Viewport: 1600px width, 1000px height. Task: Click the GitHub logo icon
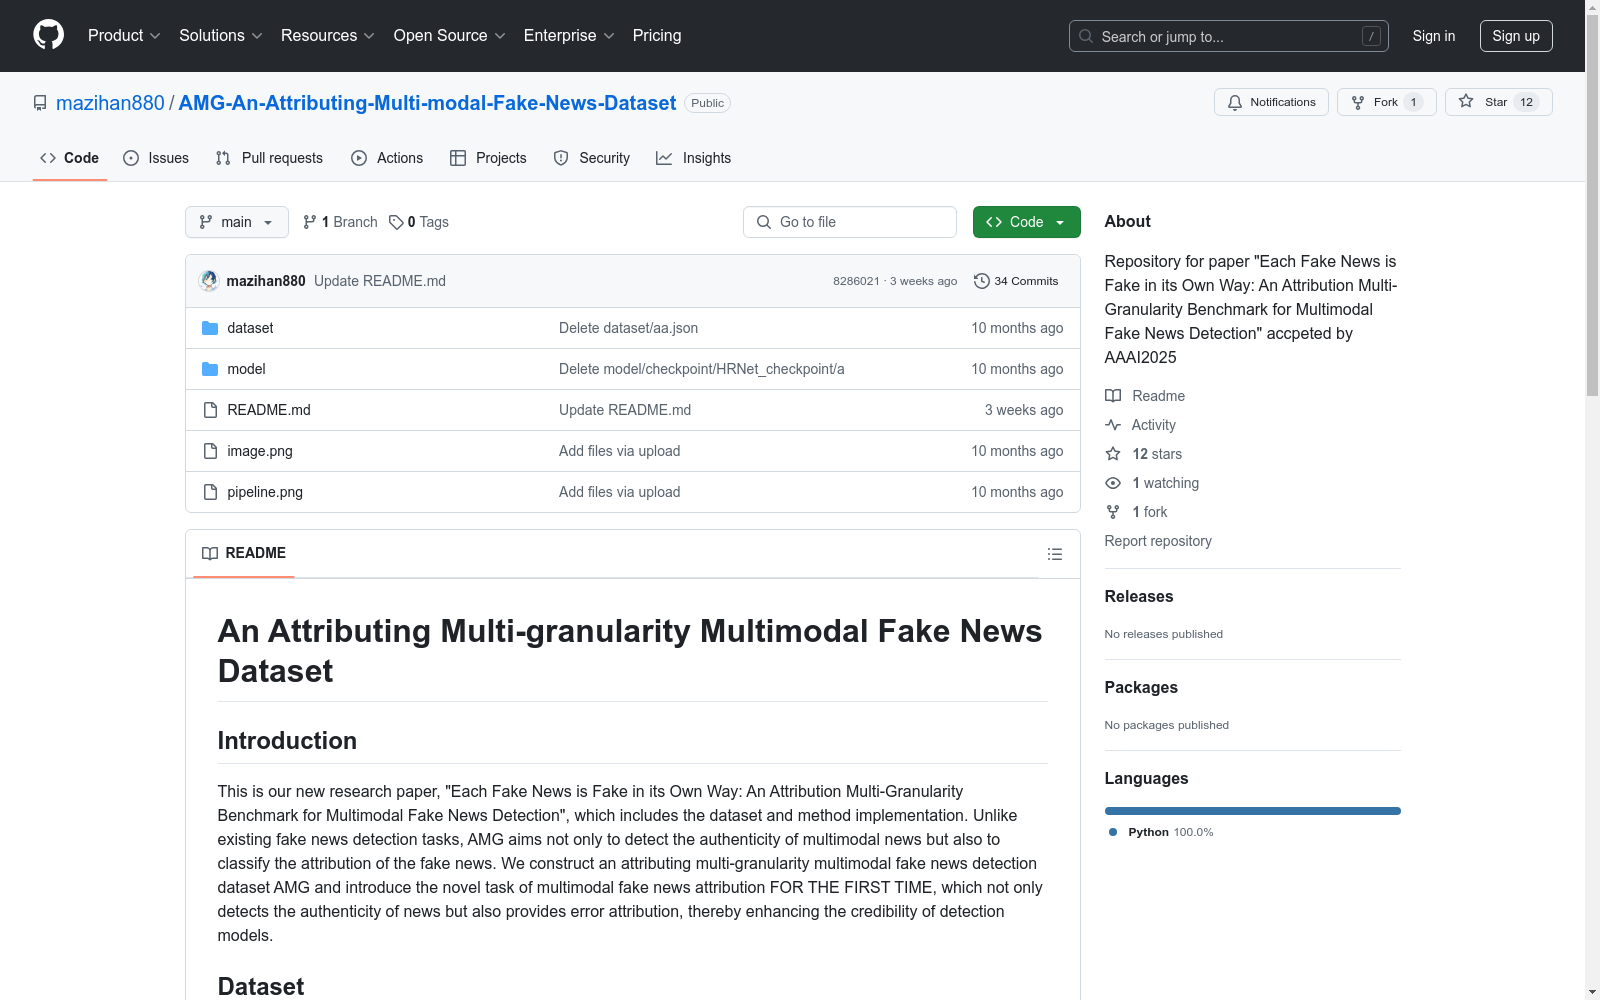[x=48, y=35]
